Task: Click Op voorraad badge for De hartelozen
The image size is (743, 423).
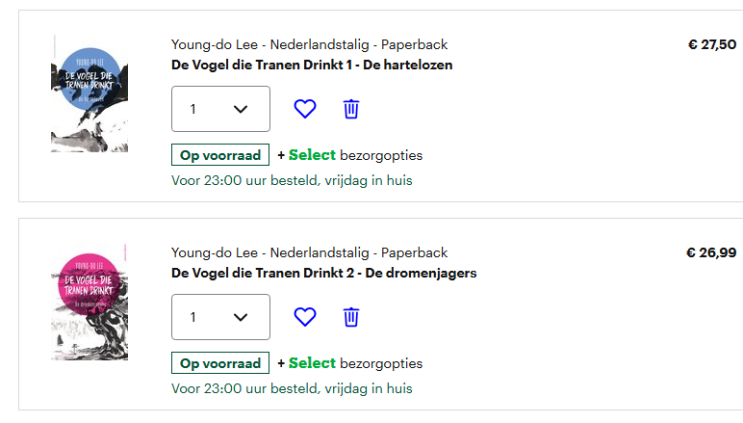Action: 220,155
